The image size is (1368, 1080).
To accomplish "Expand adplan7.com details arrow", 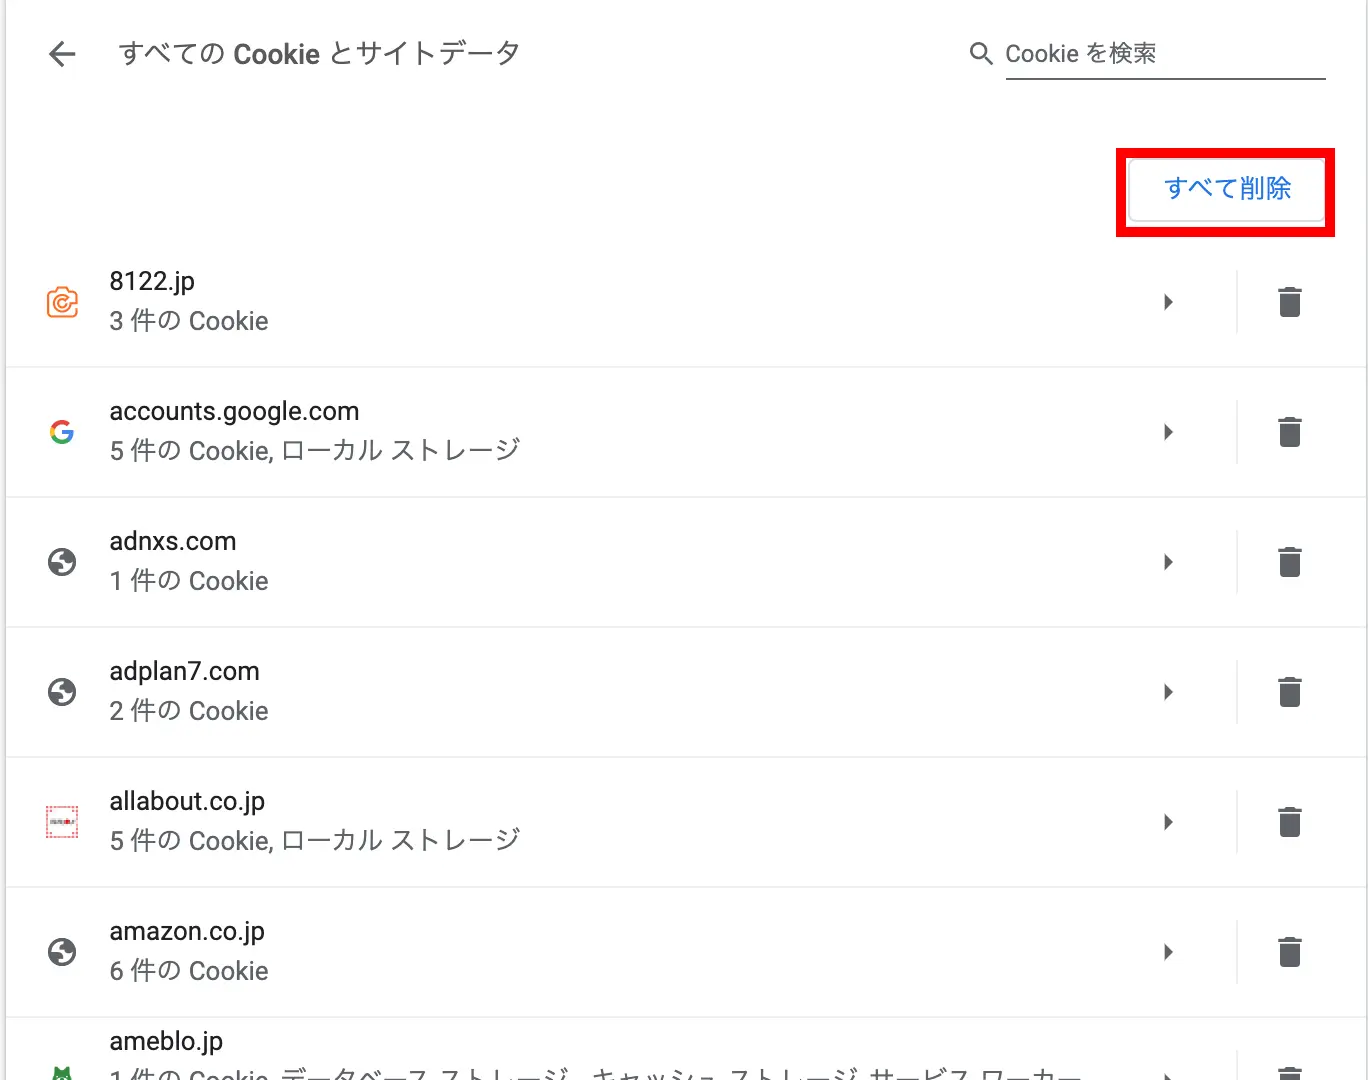I will coord(1168,692).
